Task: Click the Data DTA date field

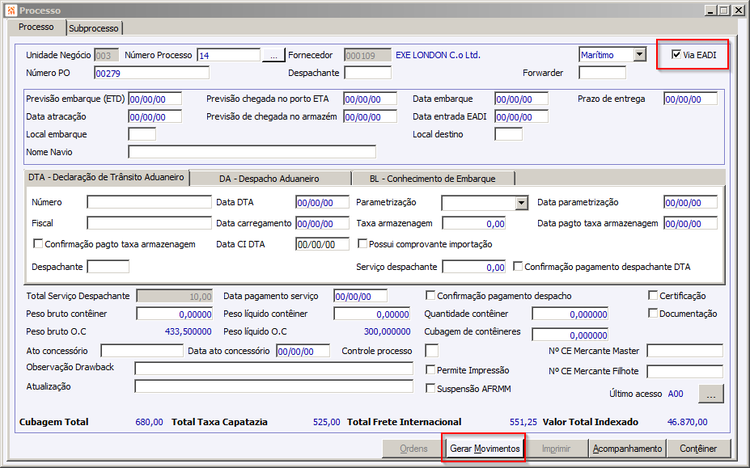Action: (322, 202)
